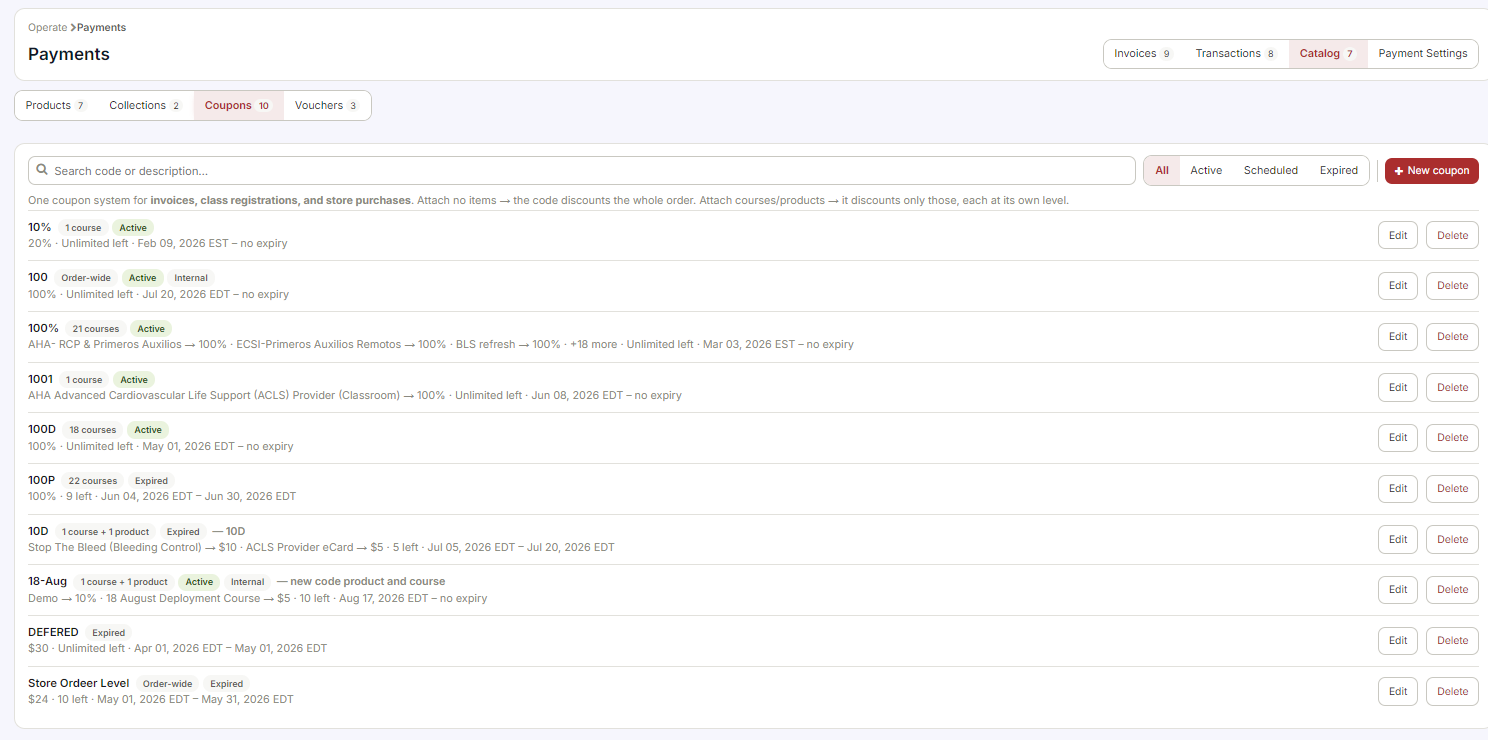
Task: Click the Payments page heading
Action: coord(69,54)
